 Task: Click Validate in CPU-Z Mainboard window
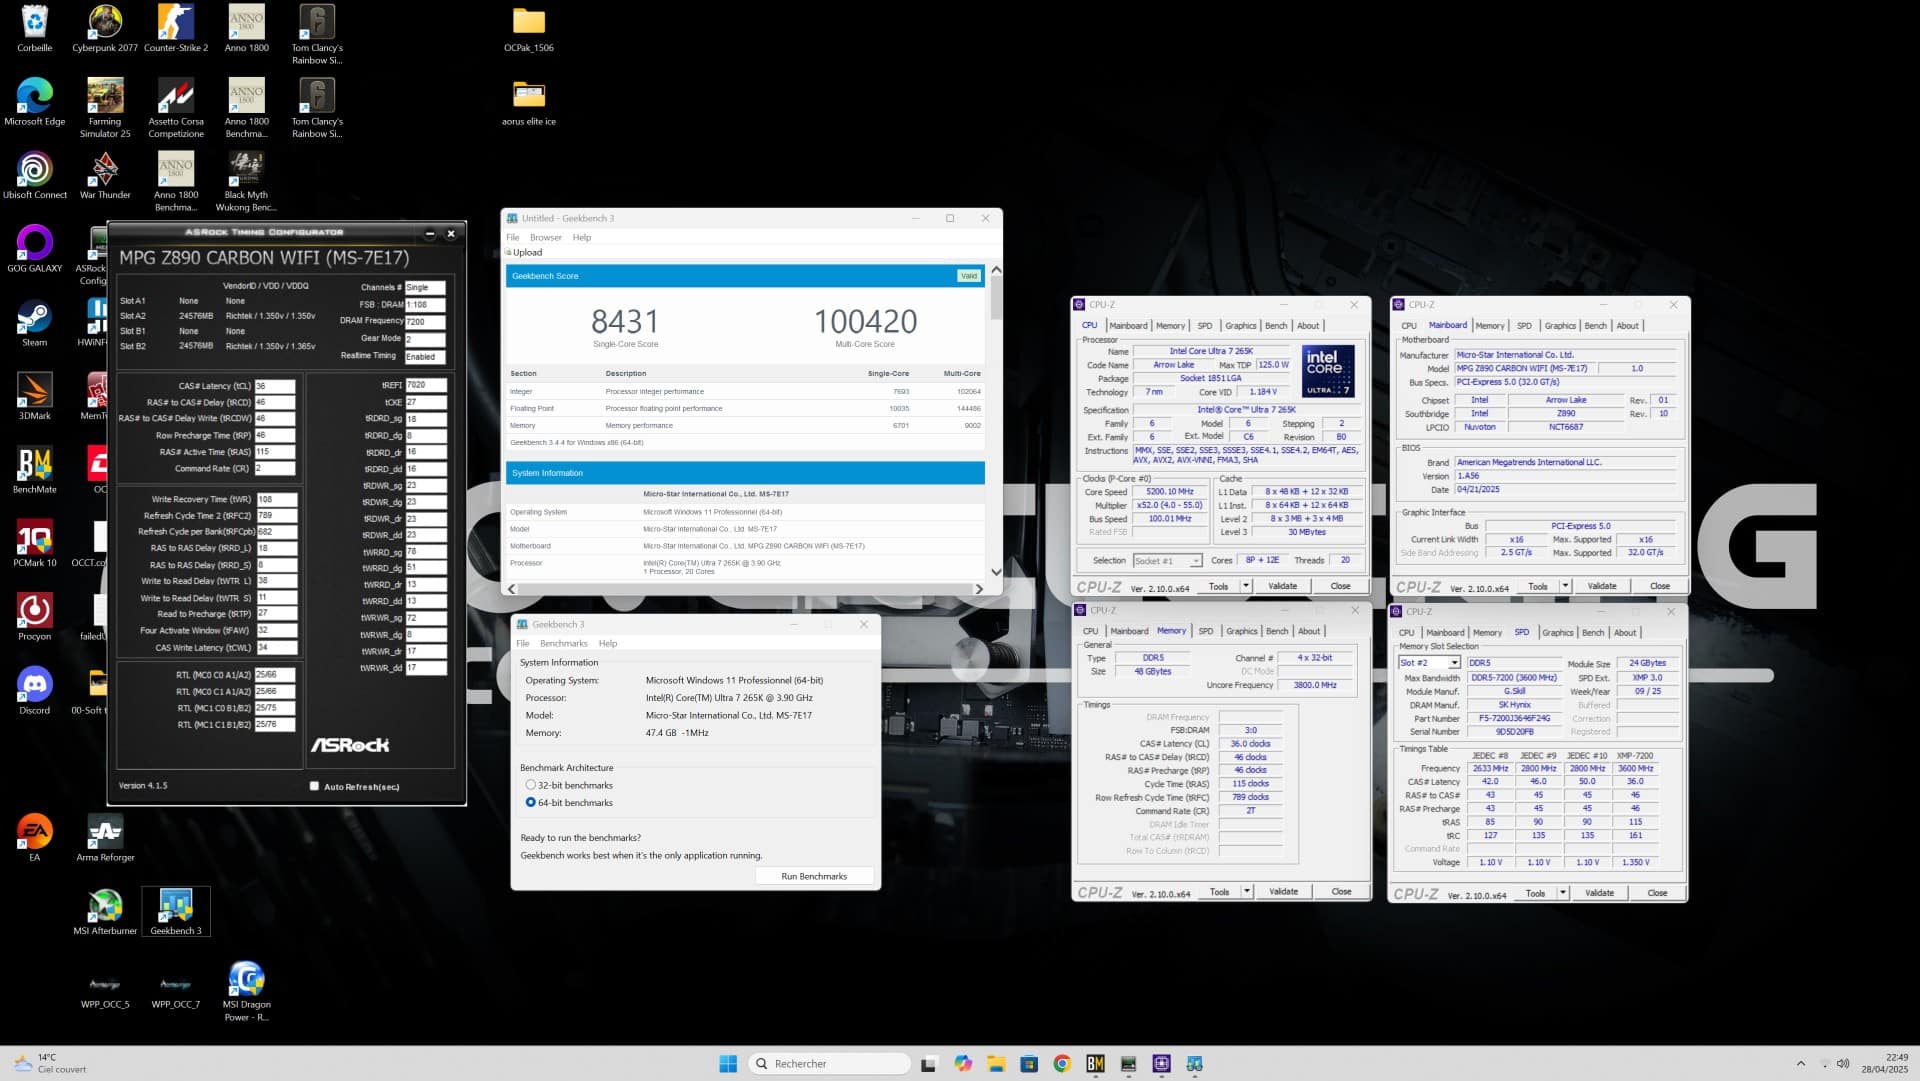click(x=1601, y=587)
